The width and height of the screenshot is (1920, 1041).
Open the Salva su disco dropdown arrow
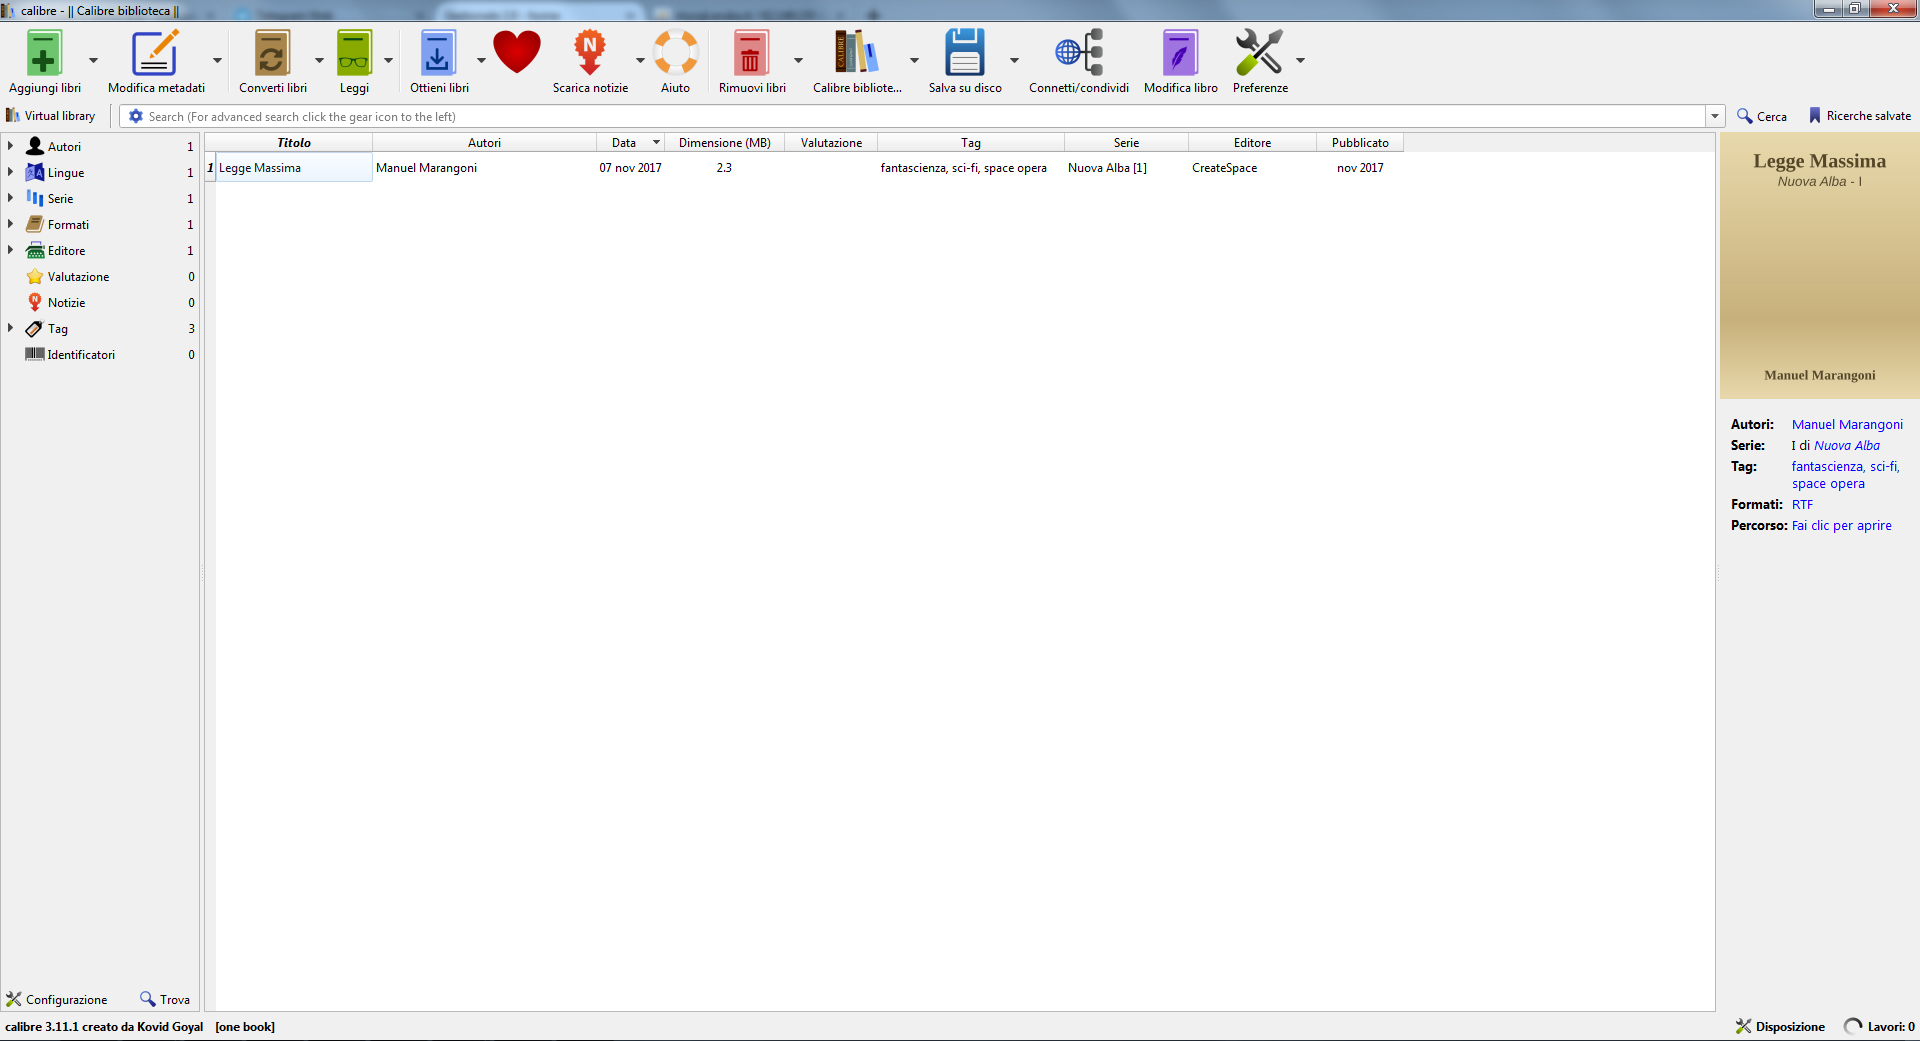[x=1014, y=60]
